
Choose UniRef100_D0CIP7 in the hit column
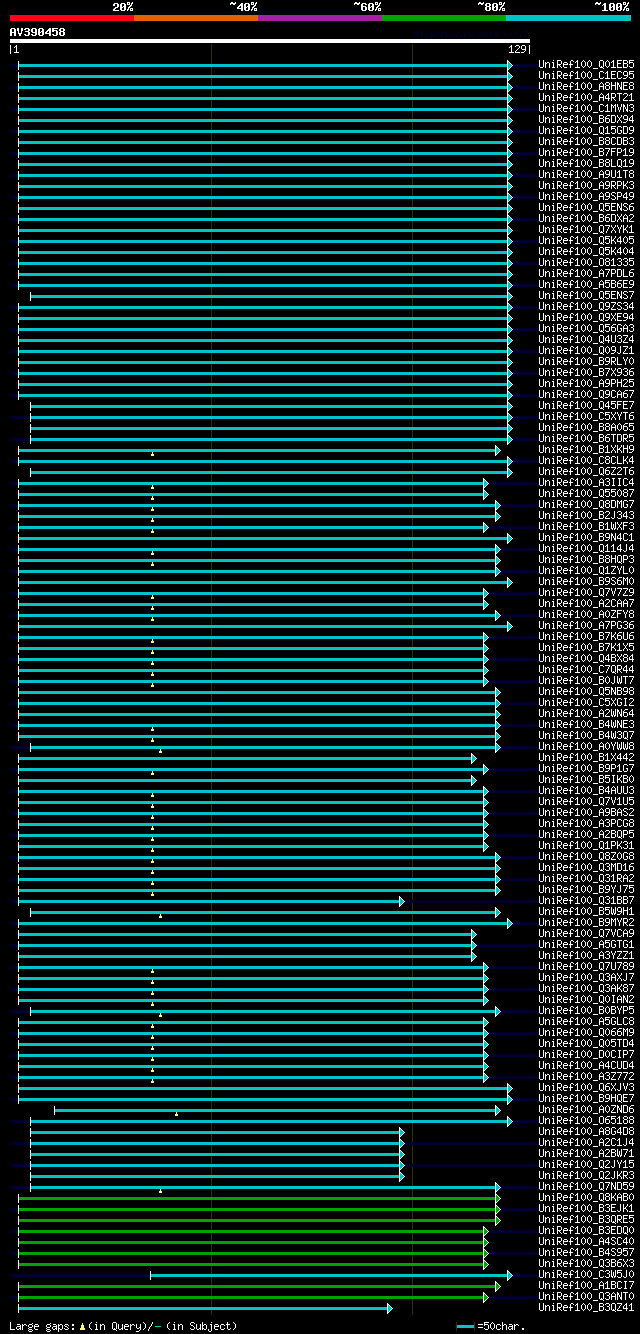tap(586, 1055)
